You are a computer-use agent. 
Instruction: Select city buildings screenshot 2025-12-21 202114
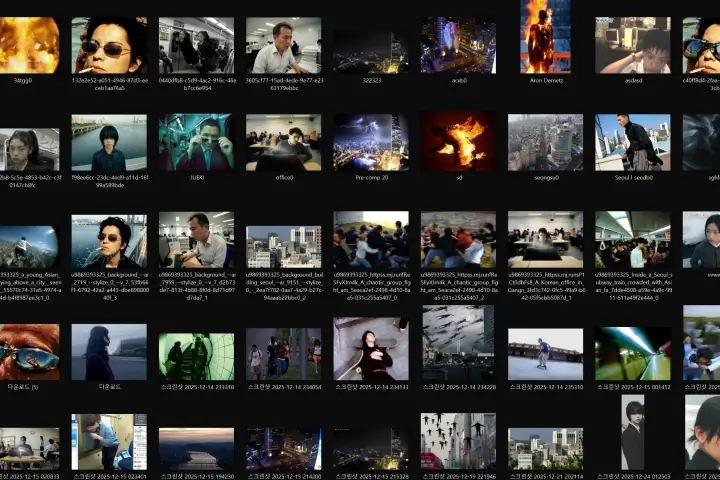(546, 449)
